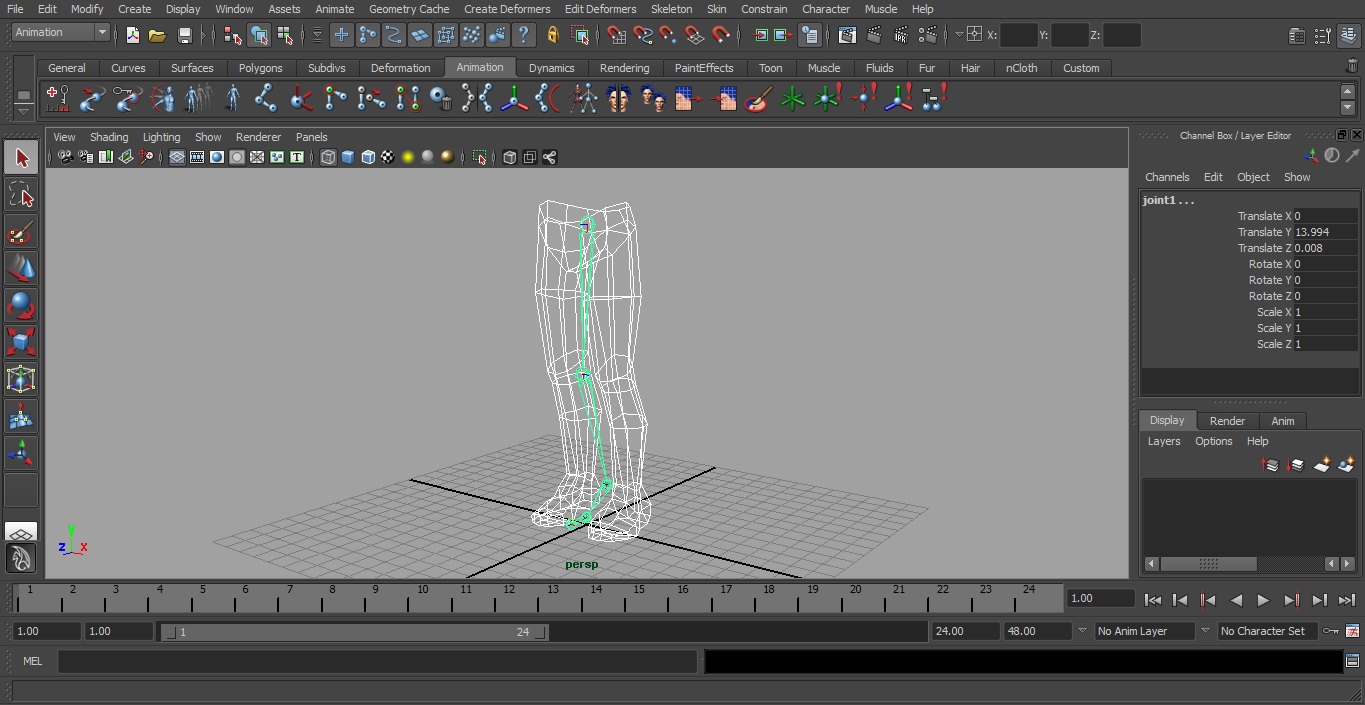Screen dimensions: 1365x705
Task: Open the Layers menu in Layer Editor
Action: click(x=1163, y=441)
